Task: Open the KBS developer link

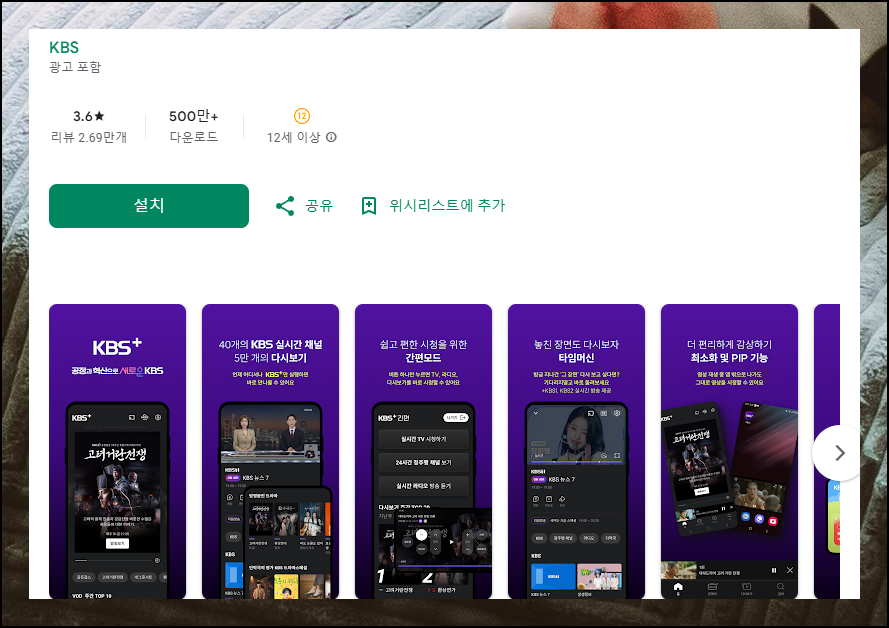Action: pyautogui.click(x=64, y=48)
